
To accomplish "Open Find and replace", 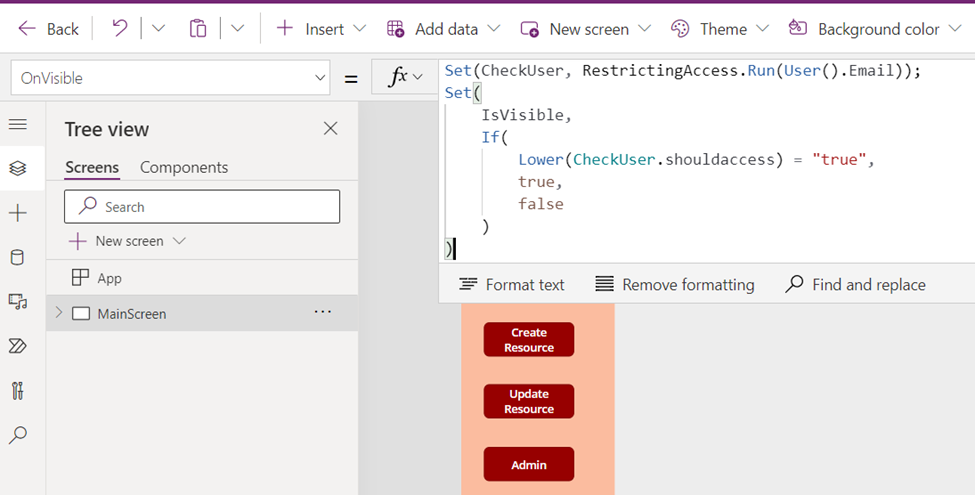I will pos(856,285).
